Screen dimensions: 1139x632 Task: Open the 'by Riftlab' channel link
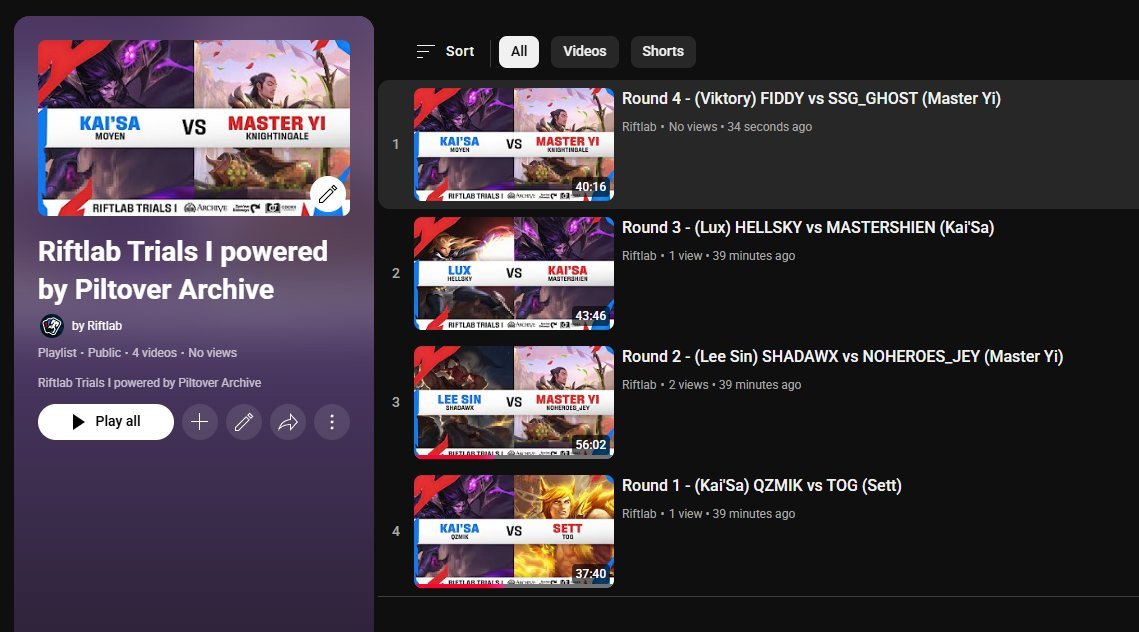(x=97, y=325)
